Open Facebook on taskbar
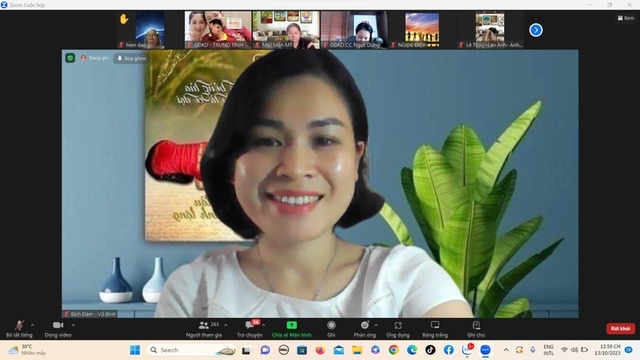Image resolution: width=640 pixels, height=360 pixels. (449, 350)
